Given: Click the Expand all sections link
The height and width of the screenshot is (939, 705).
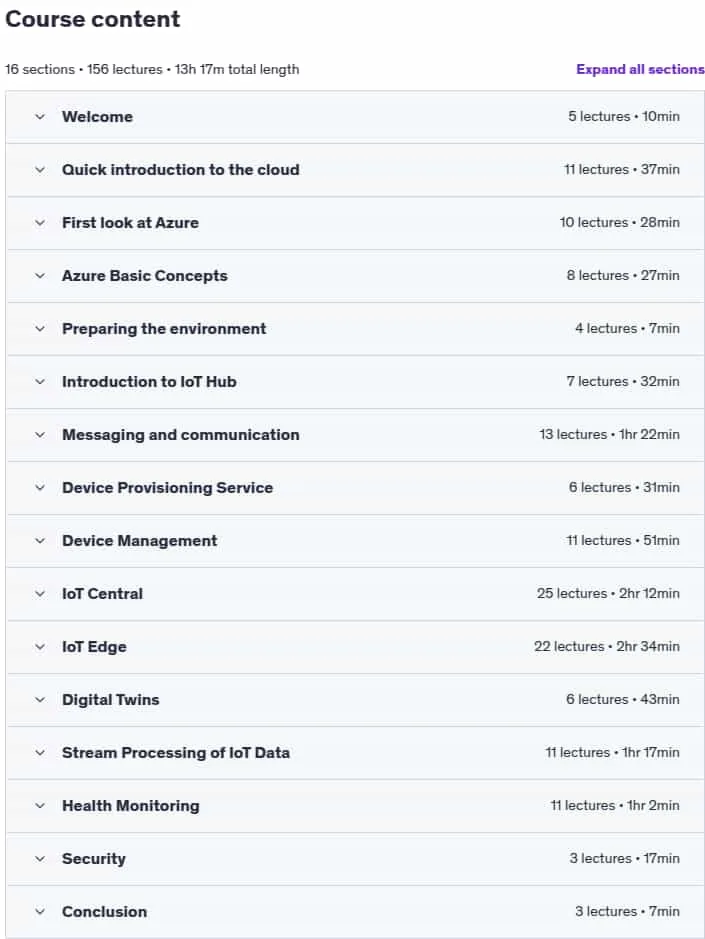Looking at the screenshot, I should click(x=640, y=69).
